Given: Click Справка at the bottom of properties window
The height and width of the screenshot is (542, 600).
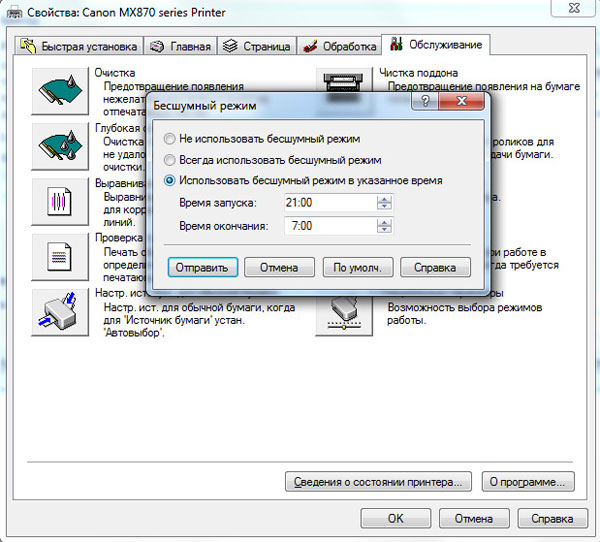Looking at the screenshot, I should [553, 518].
